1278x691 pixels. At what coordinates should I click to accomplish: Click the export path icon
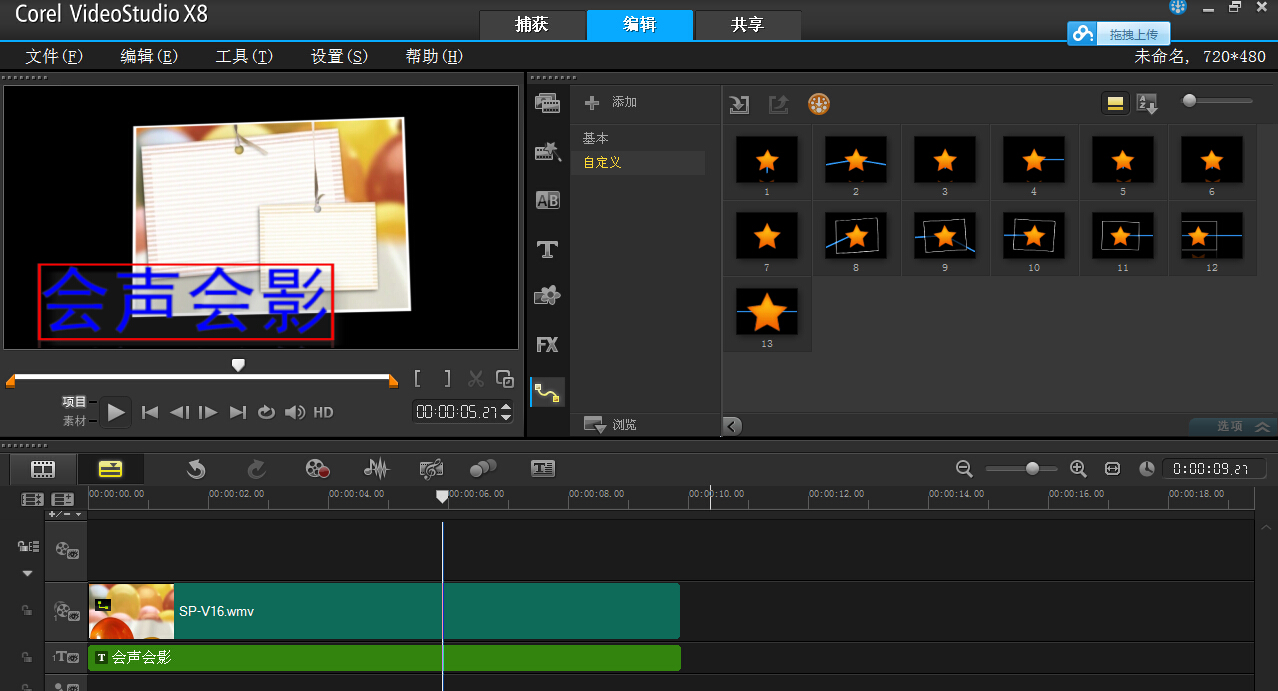click(778, 104)
